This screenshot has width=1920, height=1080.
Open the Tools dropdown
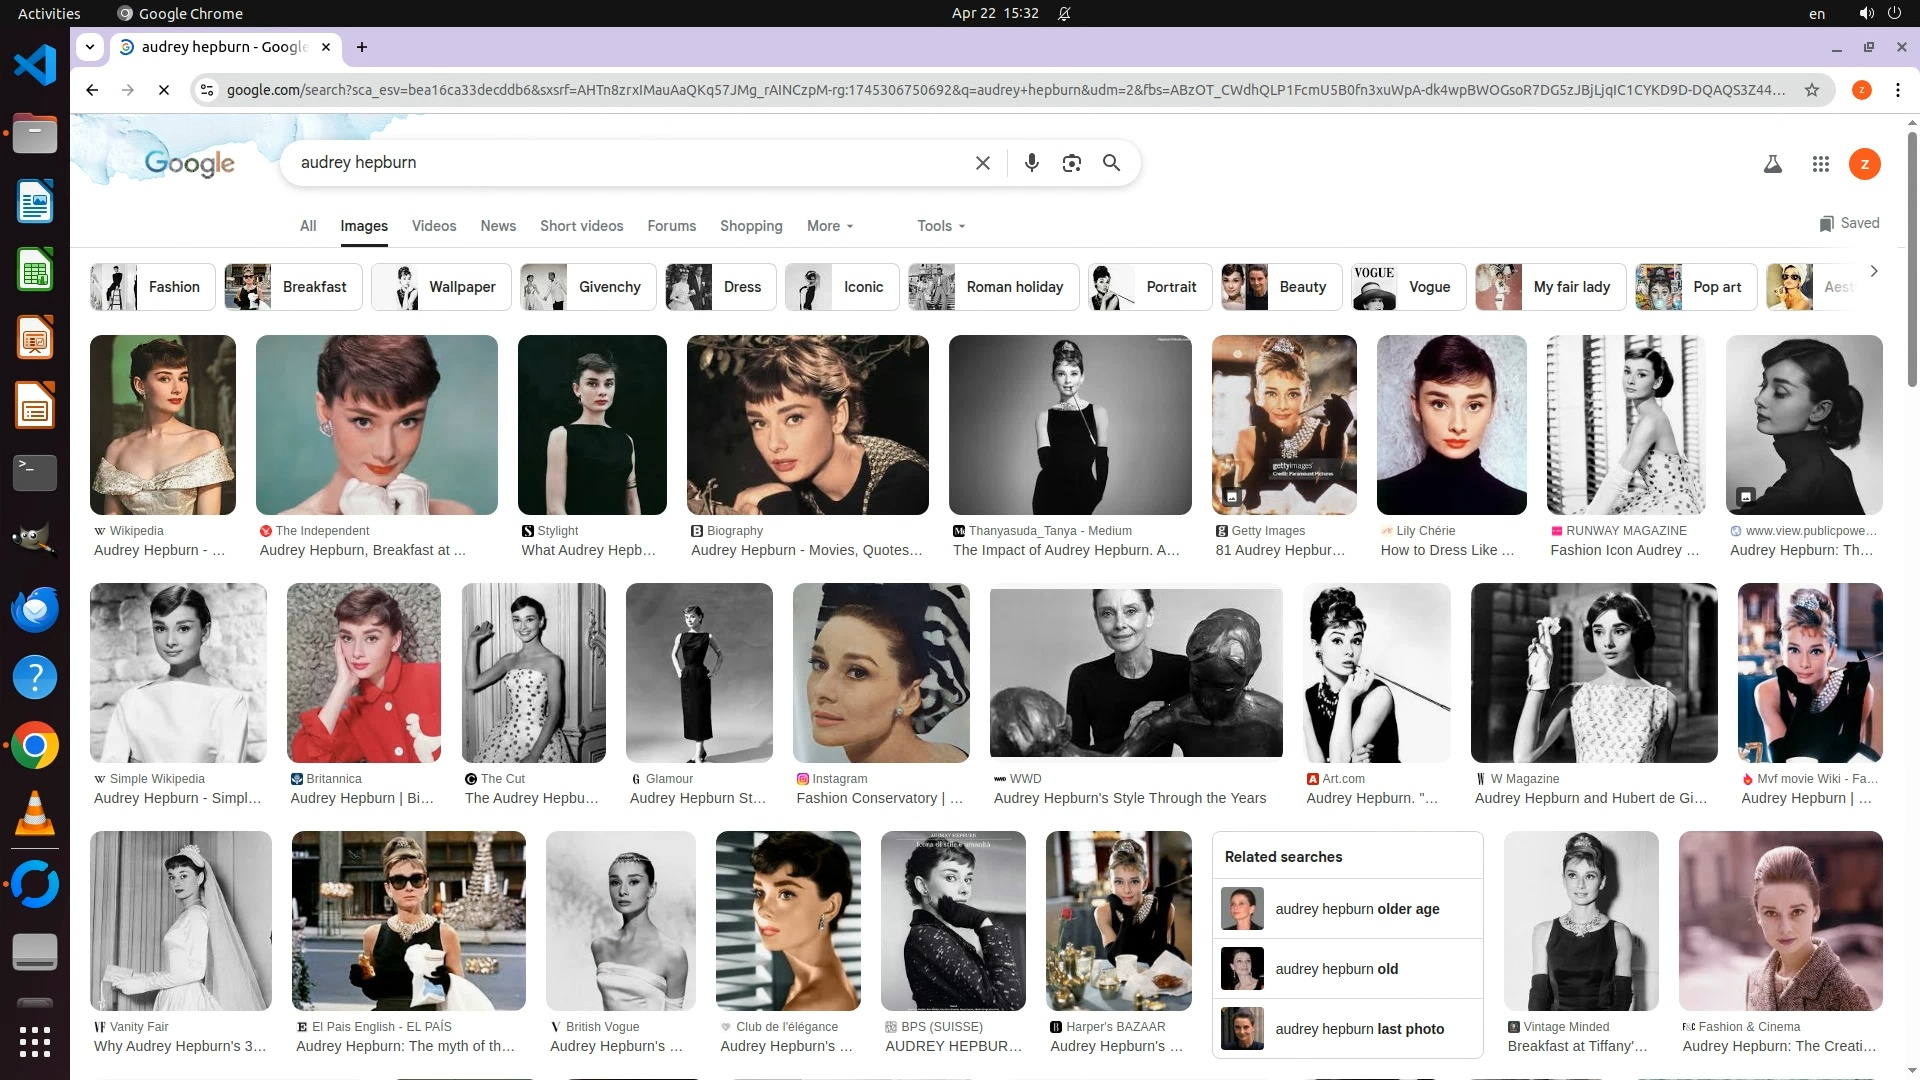(941, 226)
